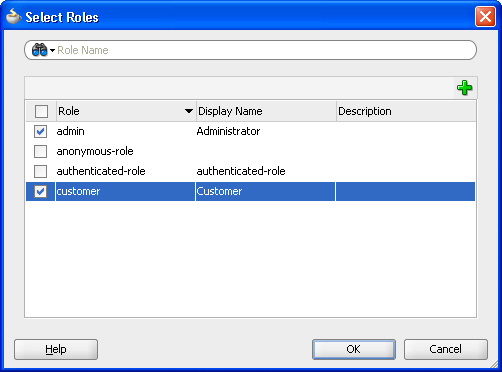This screenshot has height=372, width=502.
Task: Close the Select Roles window
Action: 485,17
